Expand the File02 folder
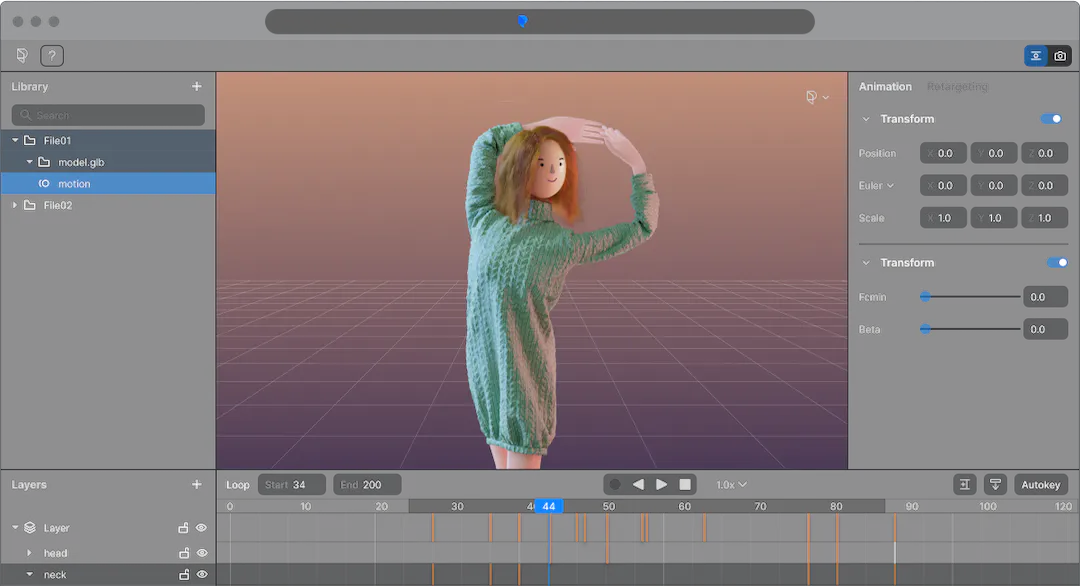The image size is (1080, 586). pyautogui.click(x=15, y=205)
